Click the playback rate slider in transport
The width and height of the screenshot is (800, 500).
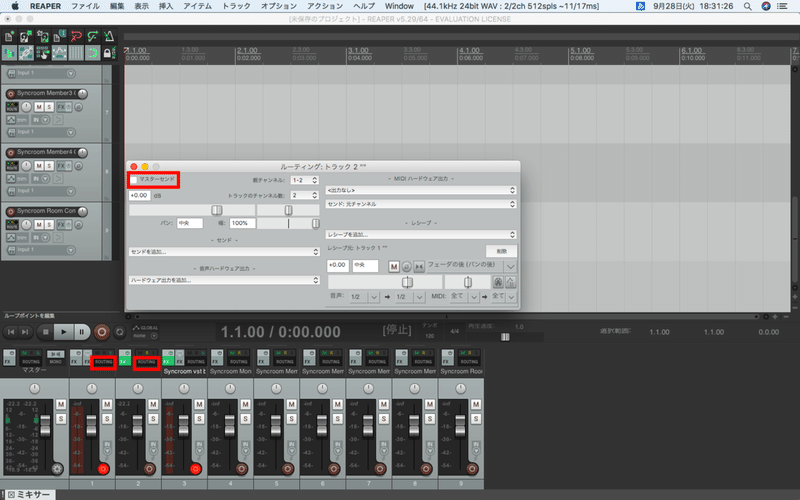[x=505, y=337]
